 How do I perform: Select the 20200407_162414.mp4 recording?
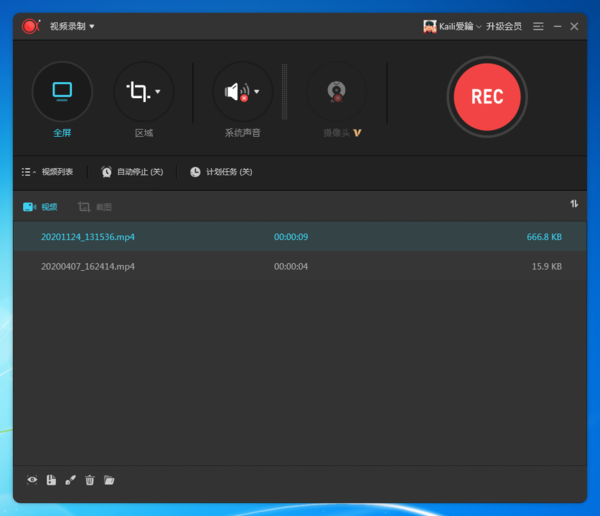click(88, 267)
